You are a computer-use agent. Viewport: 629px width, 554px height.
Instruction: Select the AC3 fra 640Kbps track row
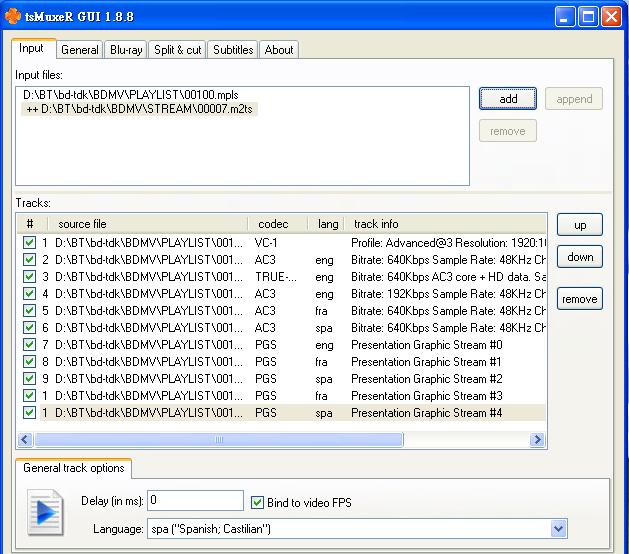(x=282, y=310)
